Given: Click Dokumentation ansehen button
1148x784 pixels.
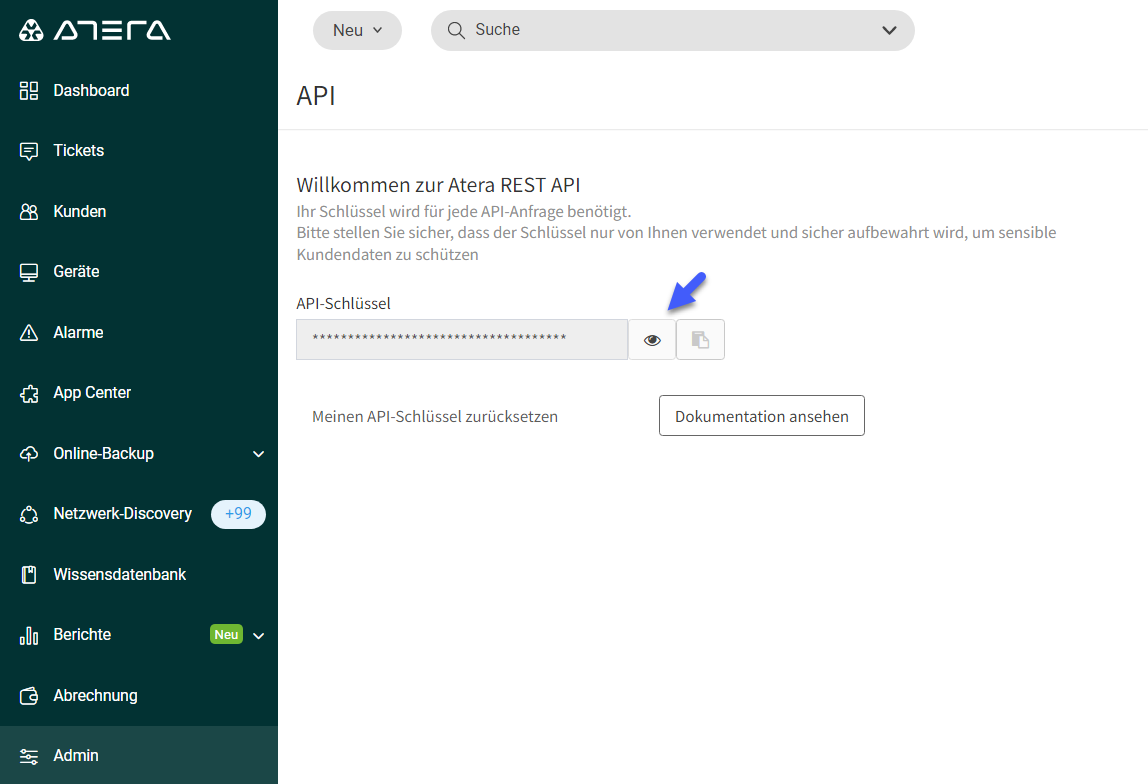Looking at the screenshot, I should coord(761,416).
